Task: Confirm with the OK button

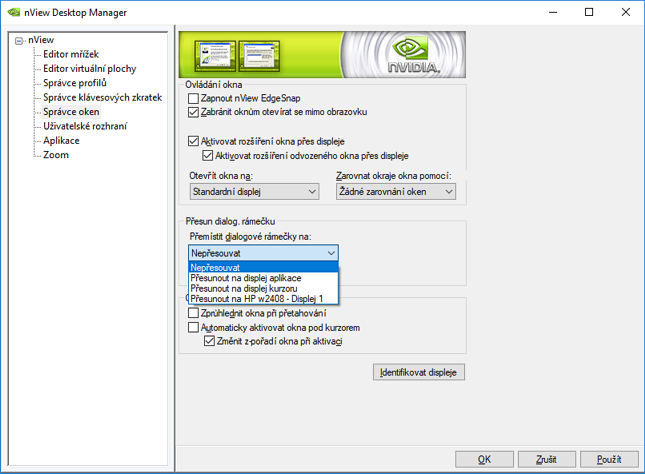Action: pos(484,459)
